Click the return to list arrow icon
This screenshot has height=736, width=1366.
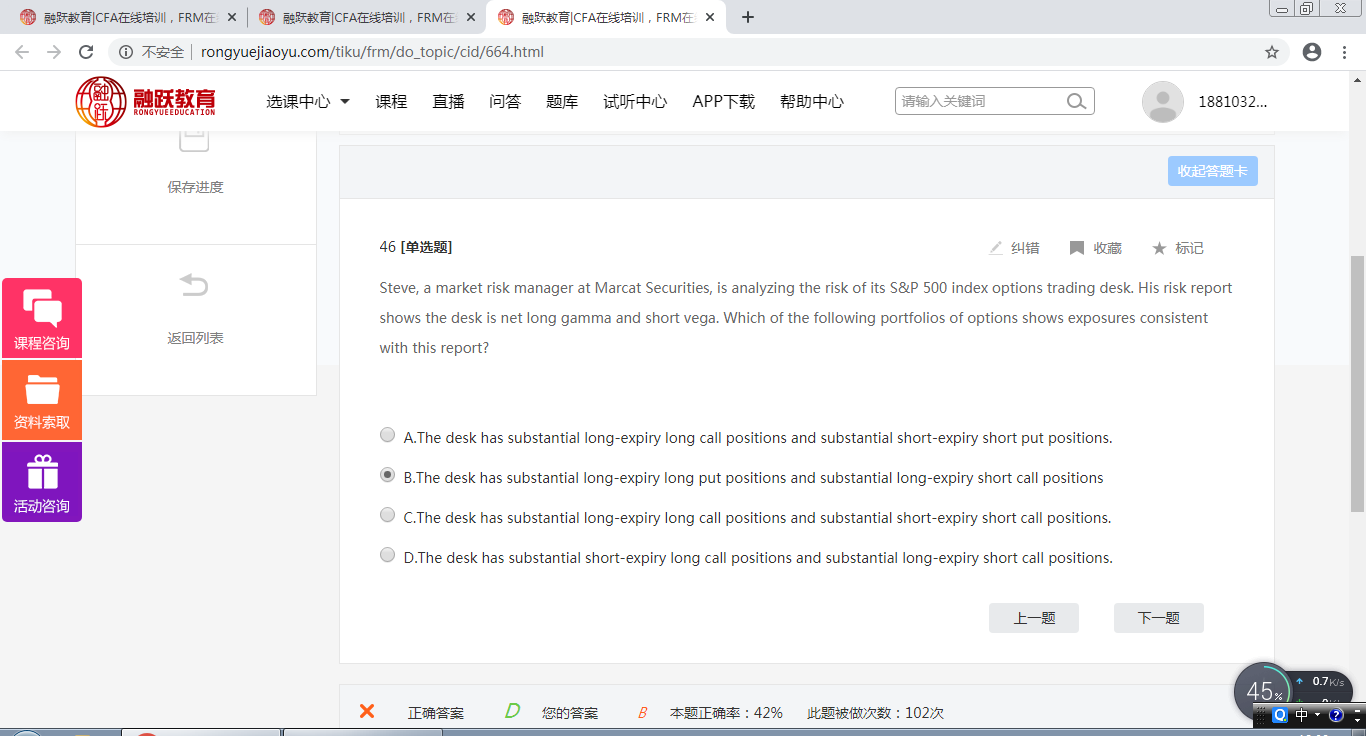click(x=194, y=287)
